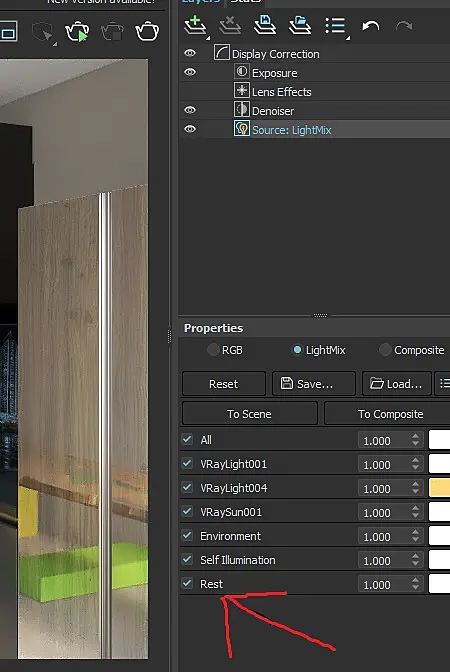Screen dimensions: 450x672
Task: Click the VRayLight004 intensity value field
Action: click(x=384, y=488)
